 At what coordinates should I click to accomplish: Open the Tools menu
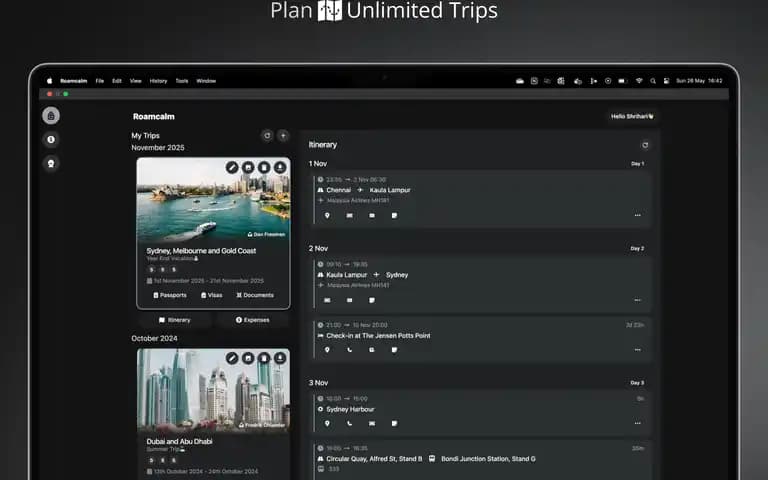pyautogui.click(x=182, y=81)
